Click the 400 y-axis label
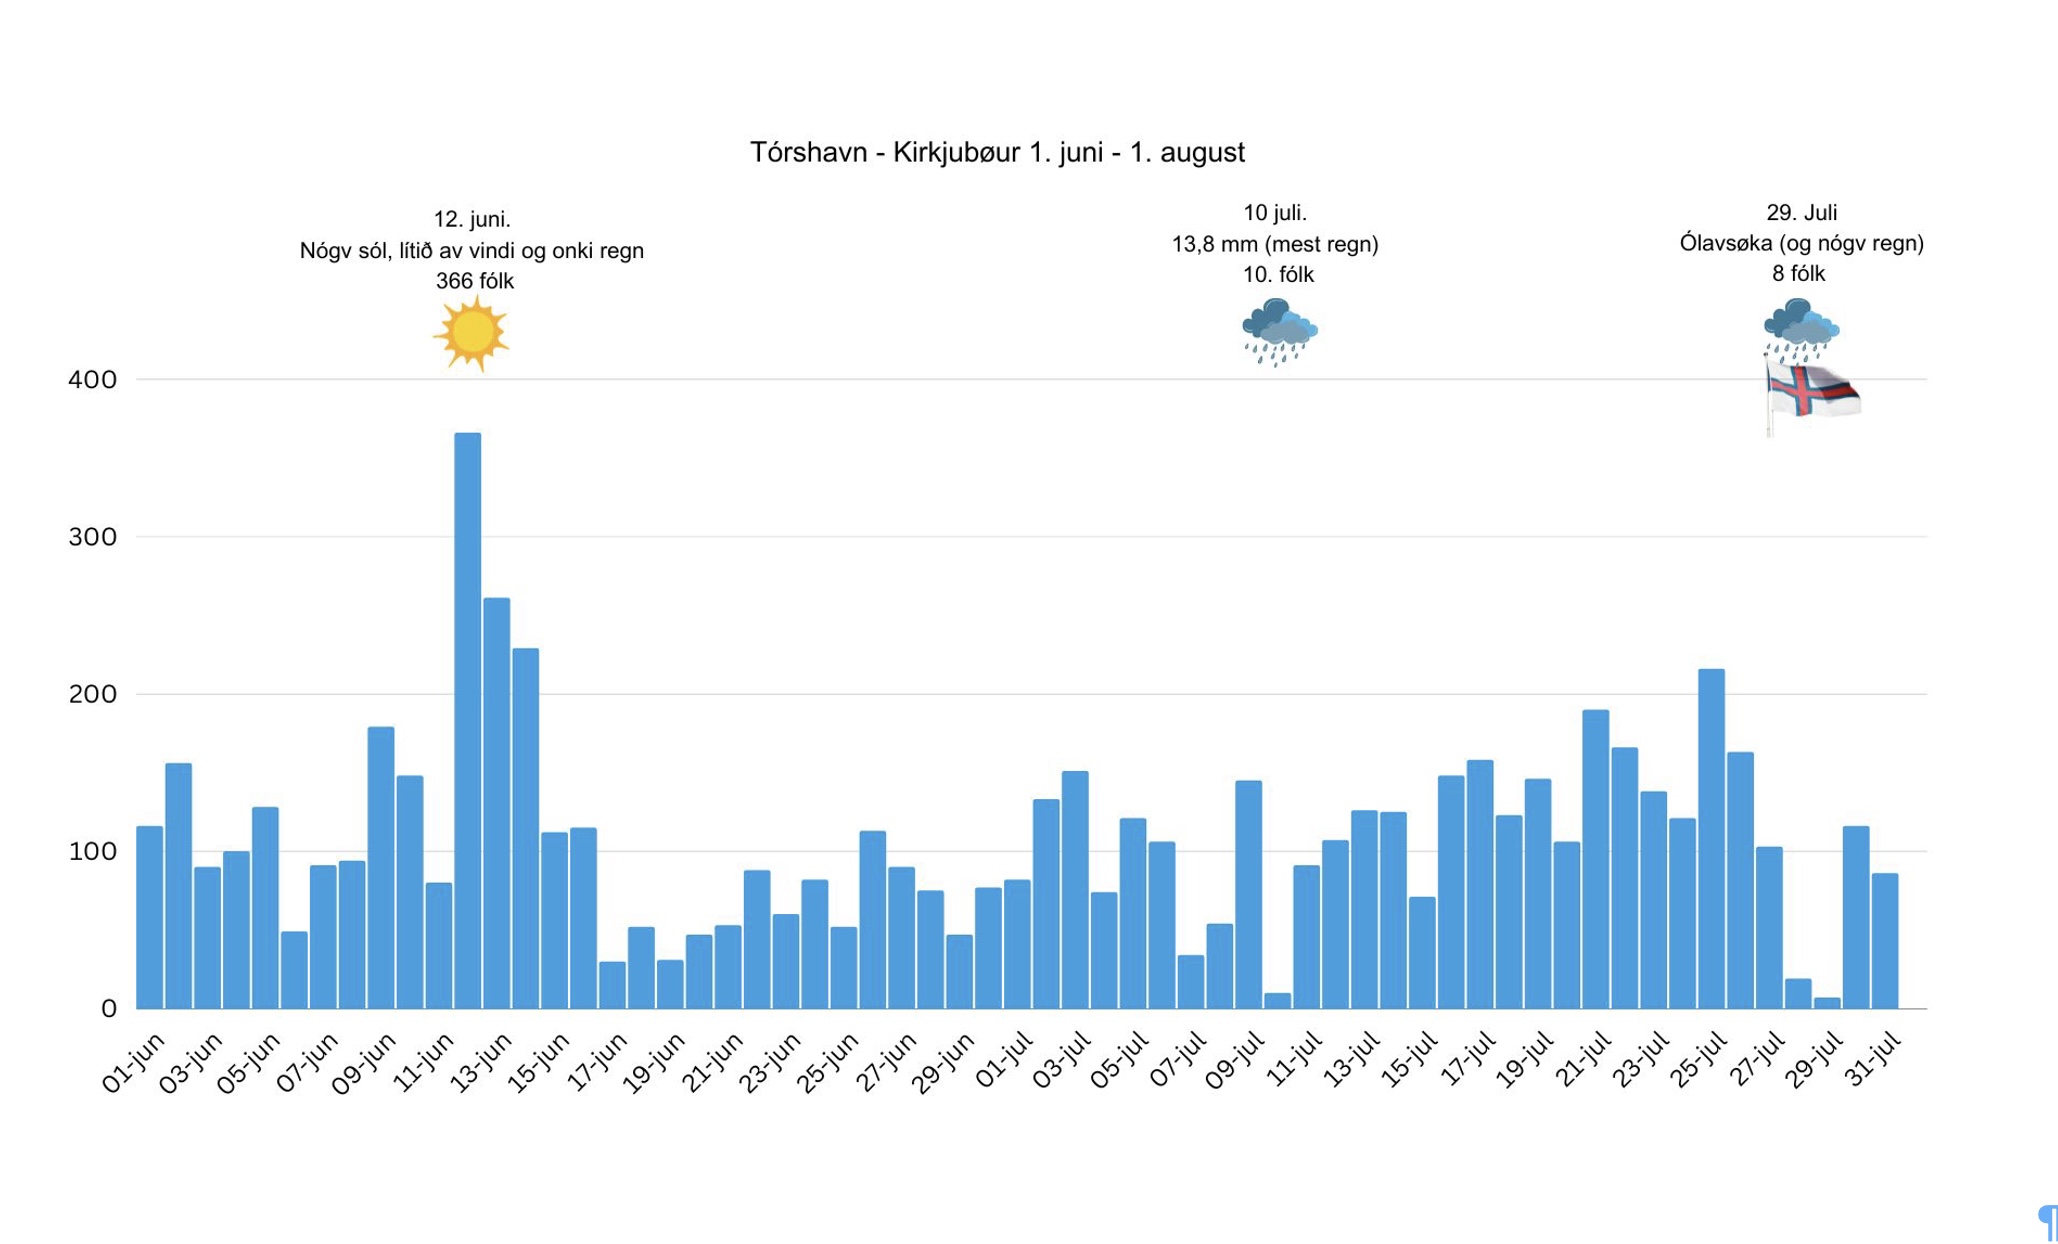Viewport: 2058px width, 1244px height. click(x=92, y=380)
